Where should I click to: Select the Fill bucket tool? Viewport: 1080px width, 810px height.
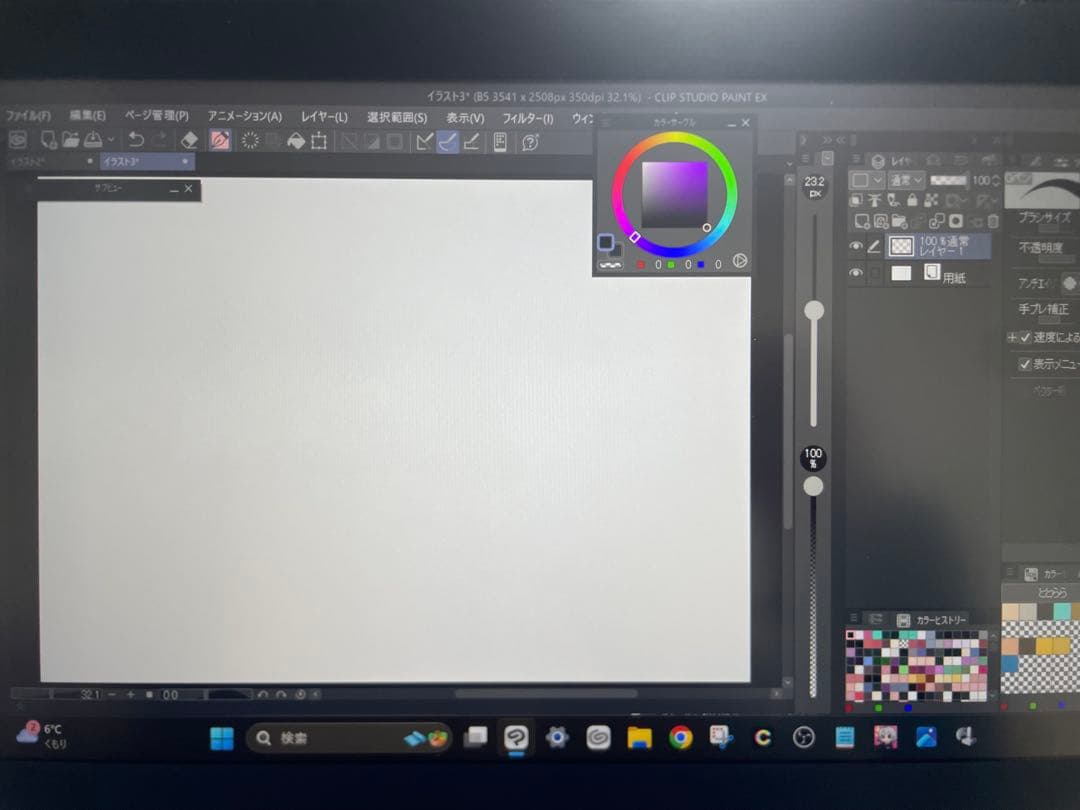(295, 140)
